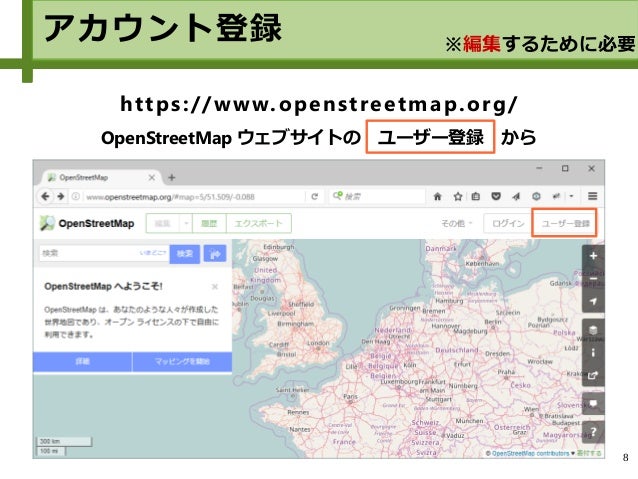Go forward with browser forward arrow
This screenshot has height=479, width=638.
tap(61, 197)
